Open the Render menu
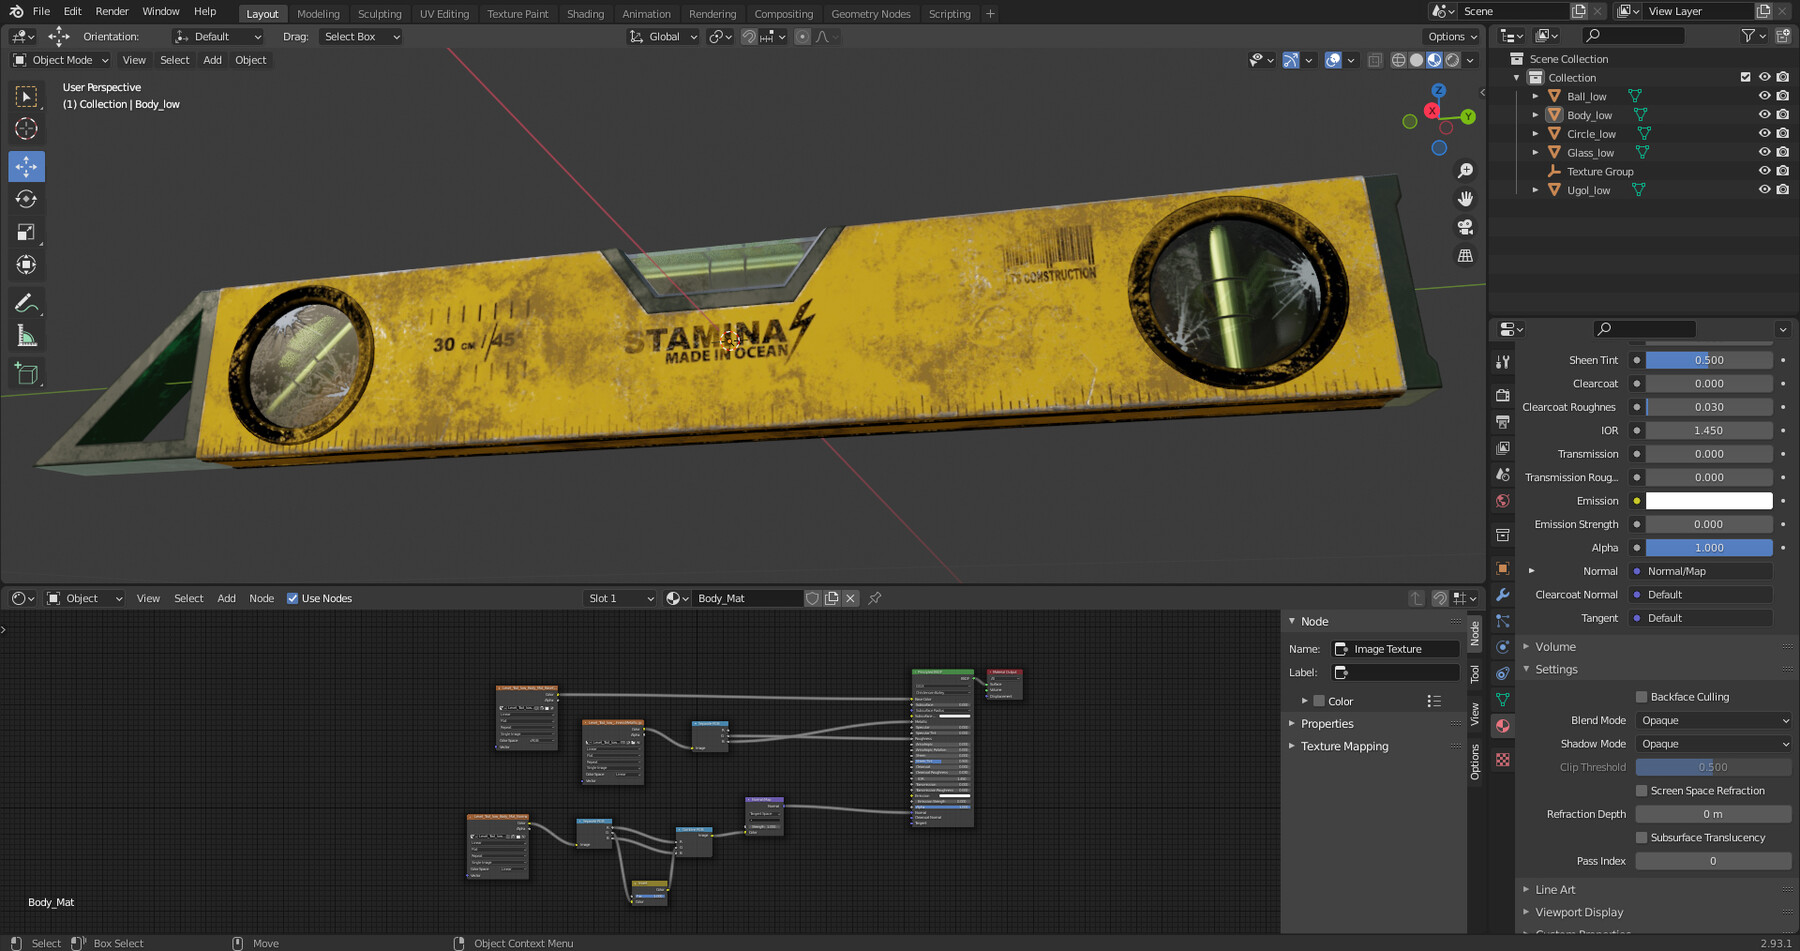The image size is (1800, 951). 111,11
